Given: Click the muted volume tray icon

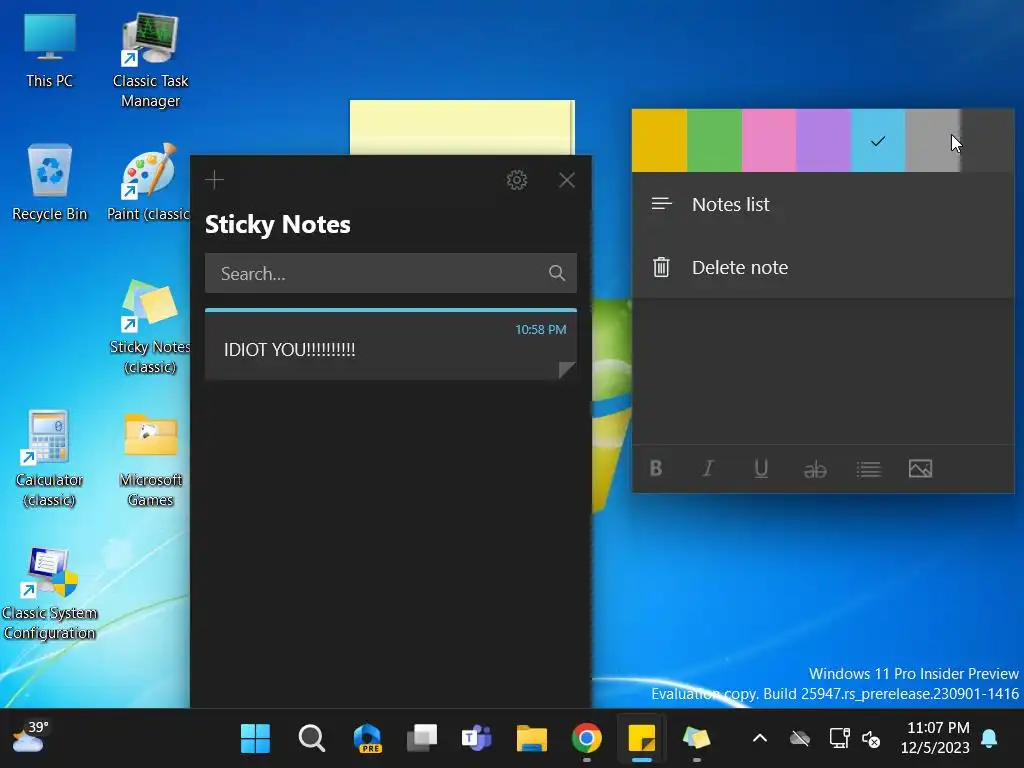Looking at the screenshot, I should [x=871, y=739].
